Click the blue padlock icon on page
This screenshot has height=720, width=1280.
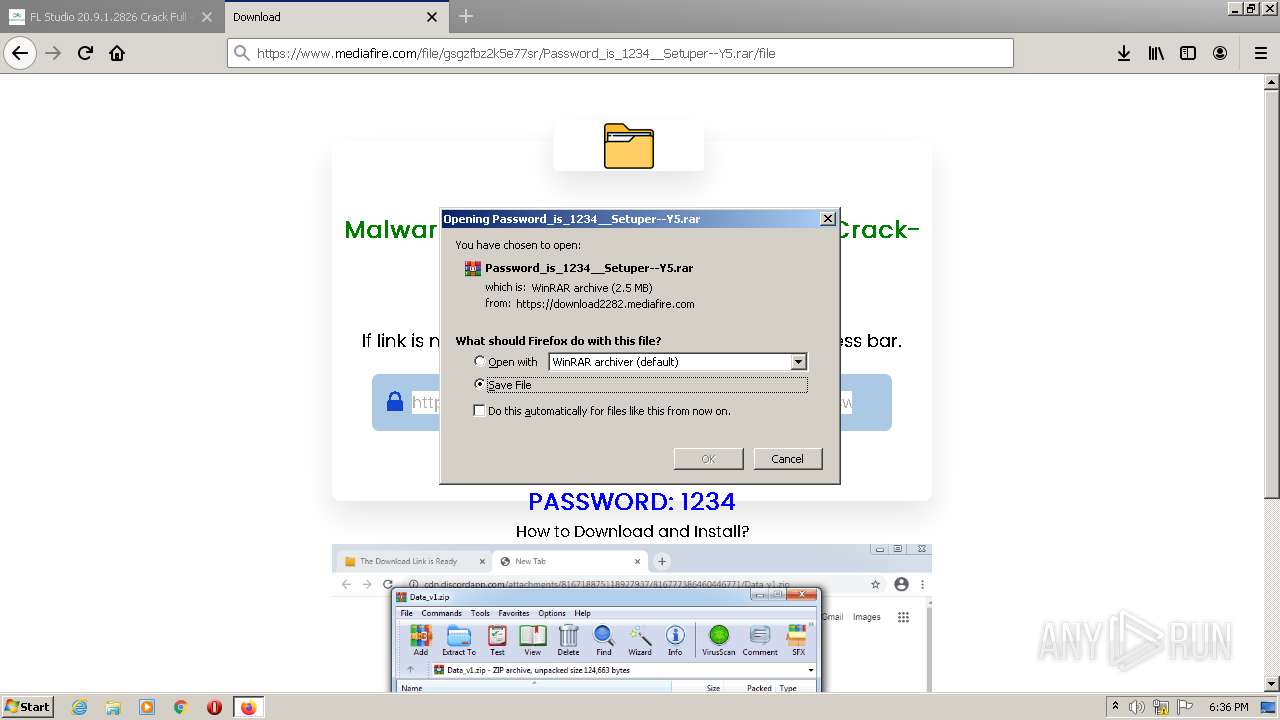point(395,401)
